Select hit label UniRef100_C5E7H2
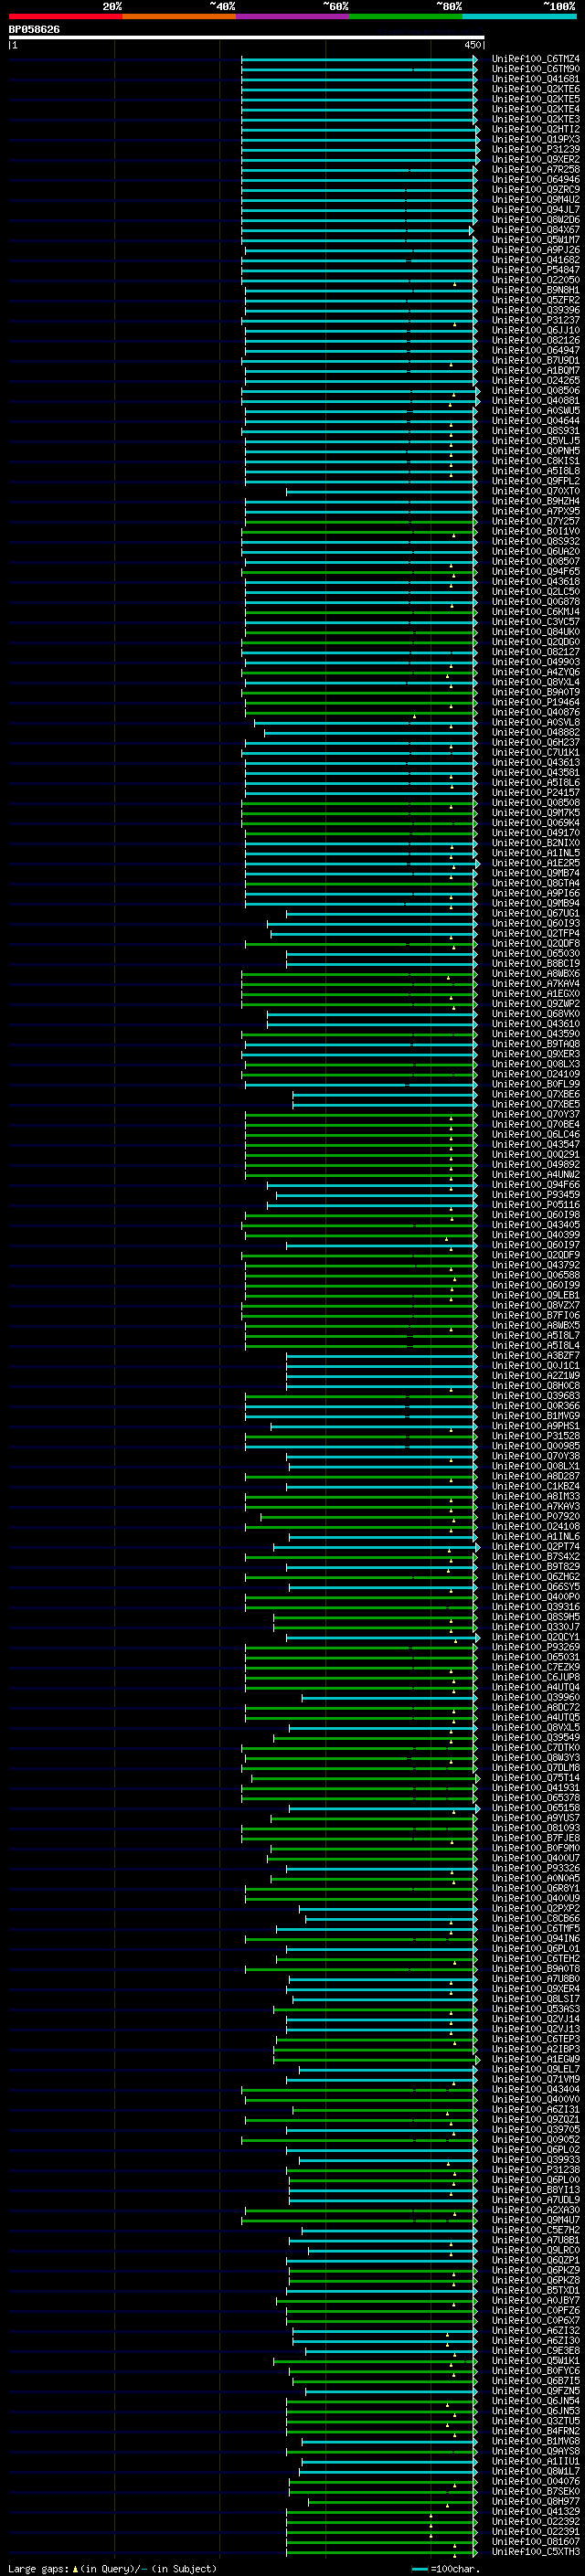This screenshot has width=585, height=2576. point(535,2230)
